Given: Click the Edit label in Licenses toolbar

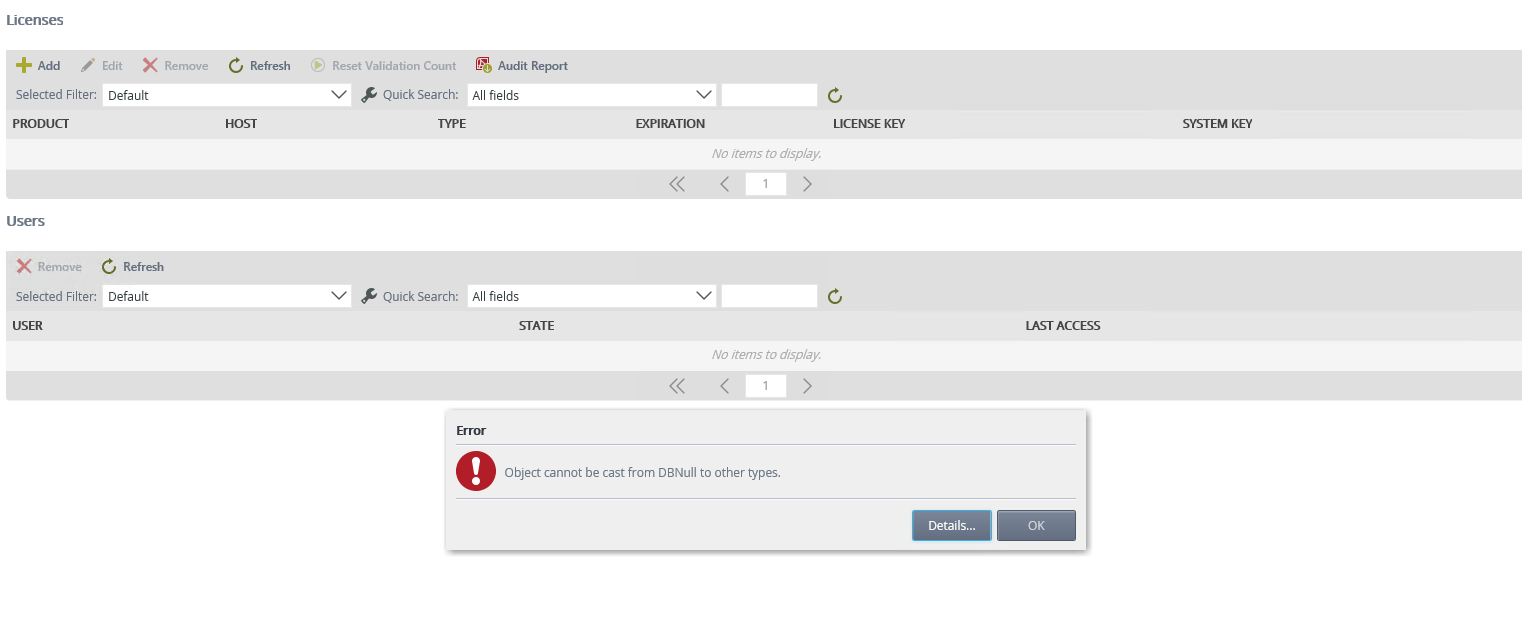Looking at the screenshot, I should click(x=112, y=66).
